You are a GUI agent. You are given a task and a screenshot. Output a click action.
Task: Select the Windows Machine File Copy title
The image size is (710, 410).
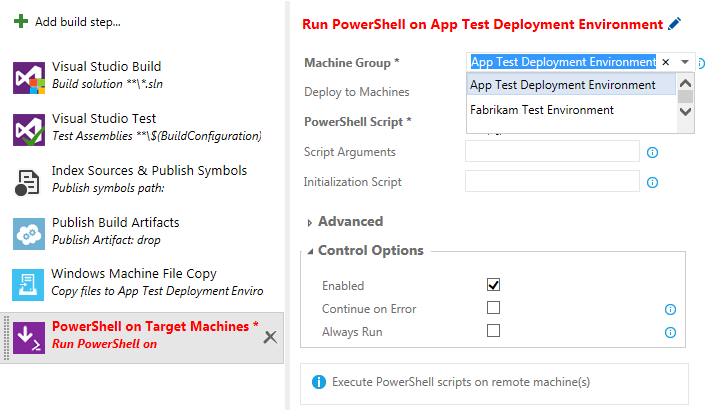[x=134, y=274]
